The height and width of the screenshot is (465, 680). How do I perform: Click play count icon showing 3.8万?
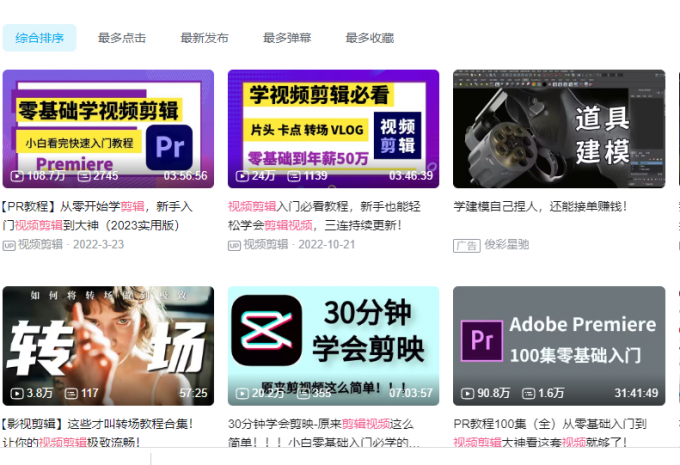pyautogui.click(x=17, y=393)
